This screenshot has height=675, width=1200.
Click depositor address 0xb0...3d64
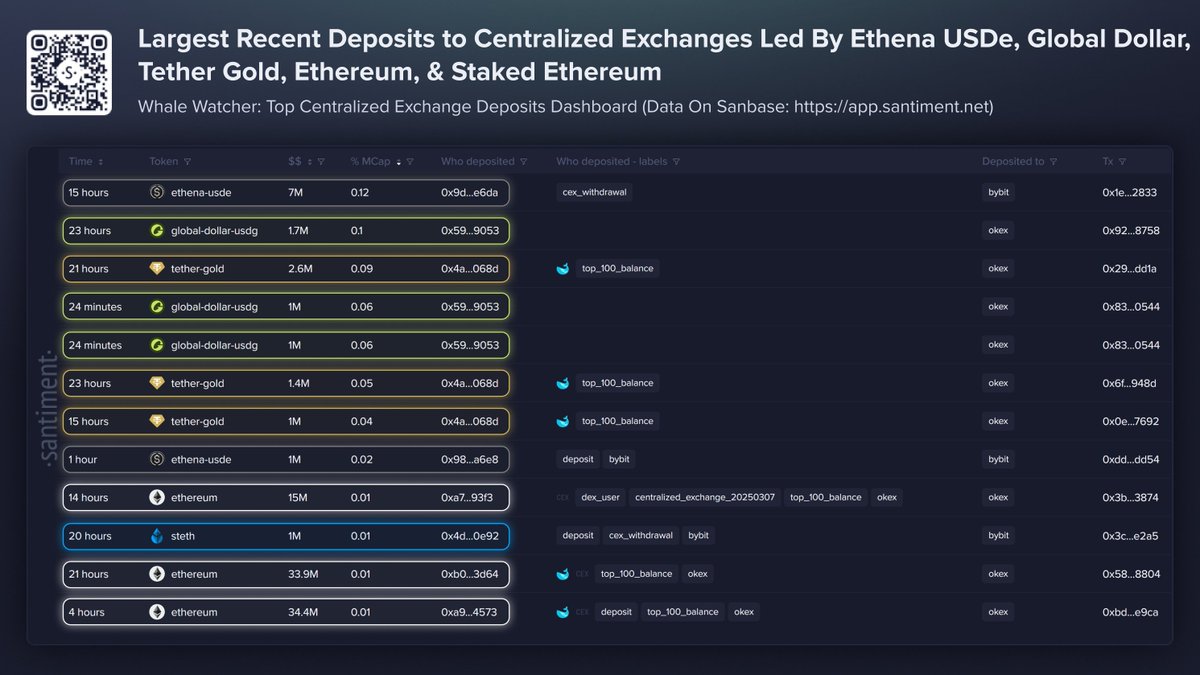click(469, 574)
